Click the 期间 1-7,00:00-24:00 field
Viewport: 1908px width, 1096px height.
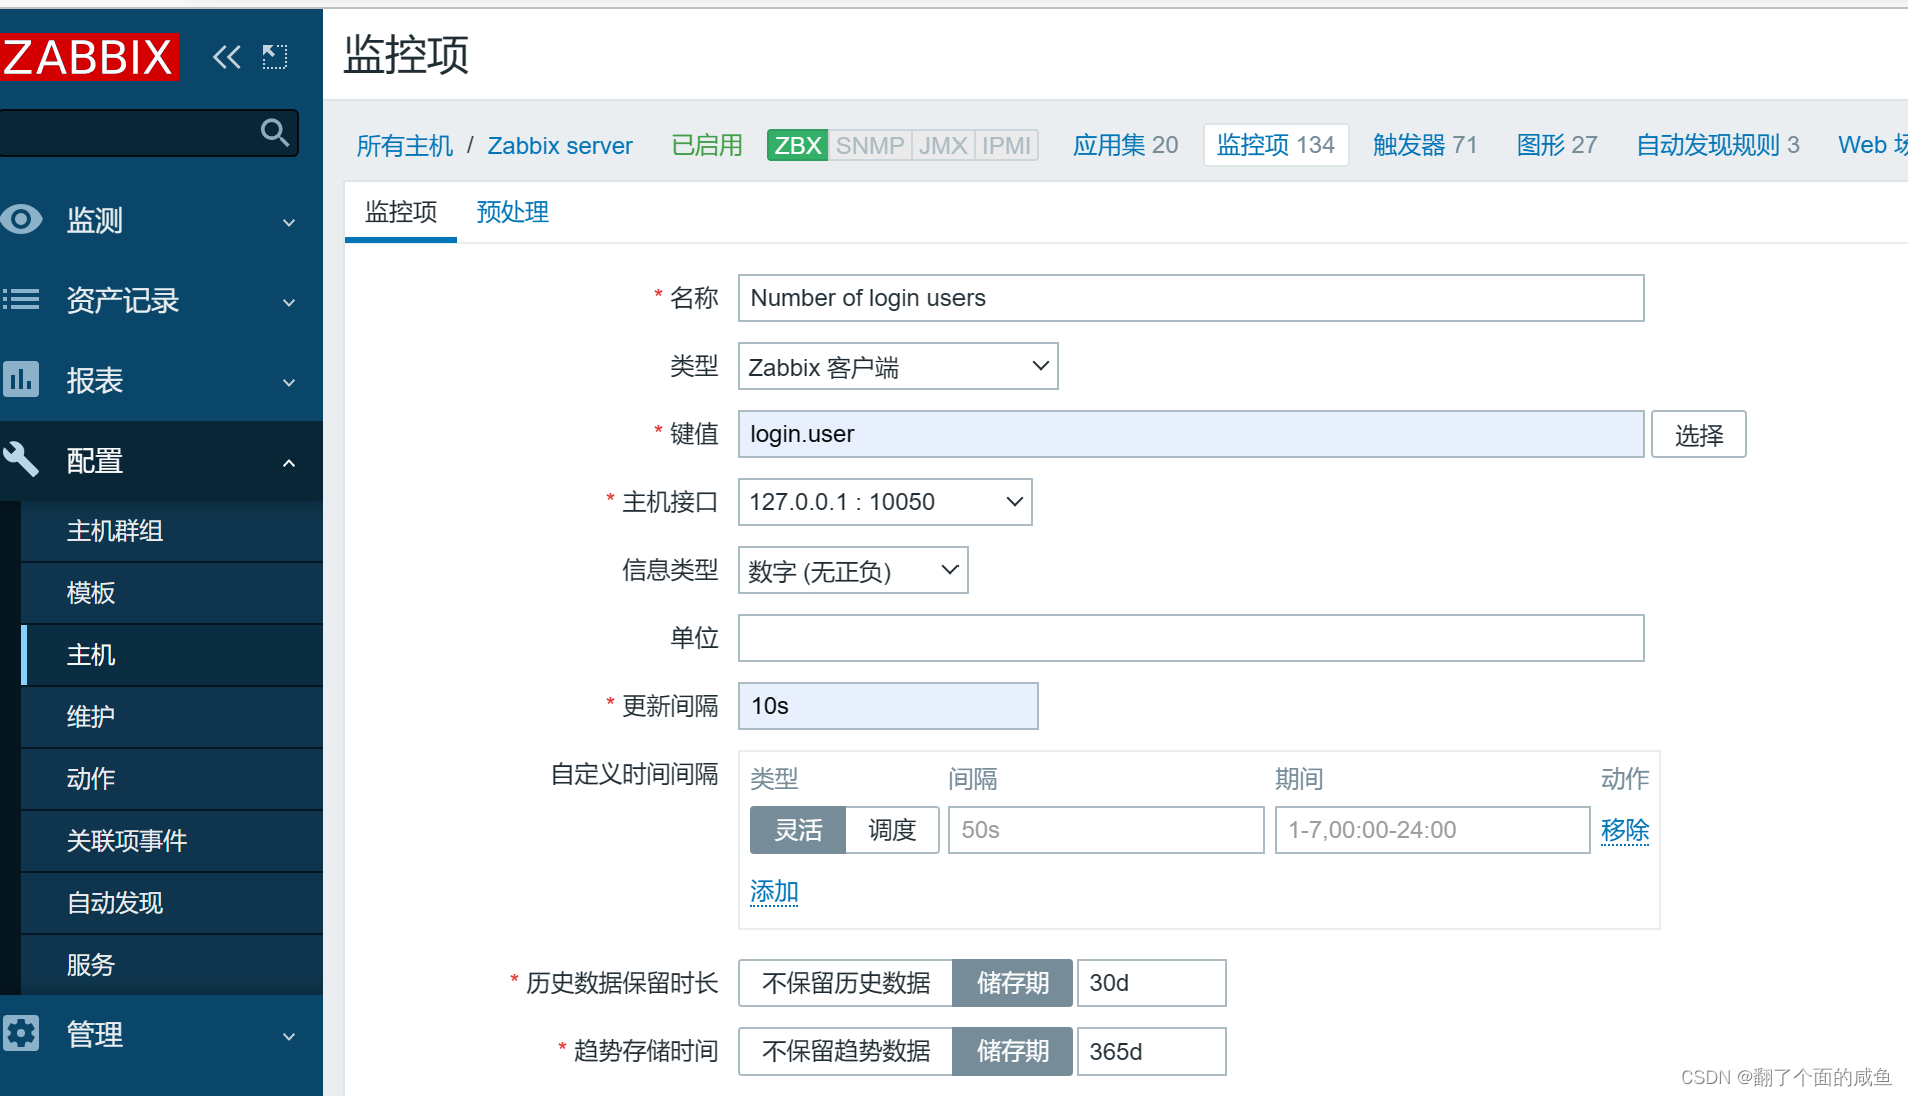(1432, 830)
